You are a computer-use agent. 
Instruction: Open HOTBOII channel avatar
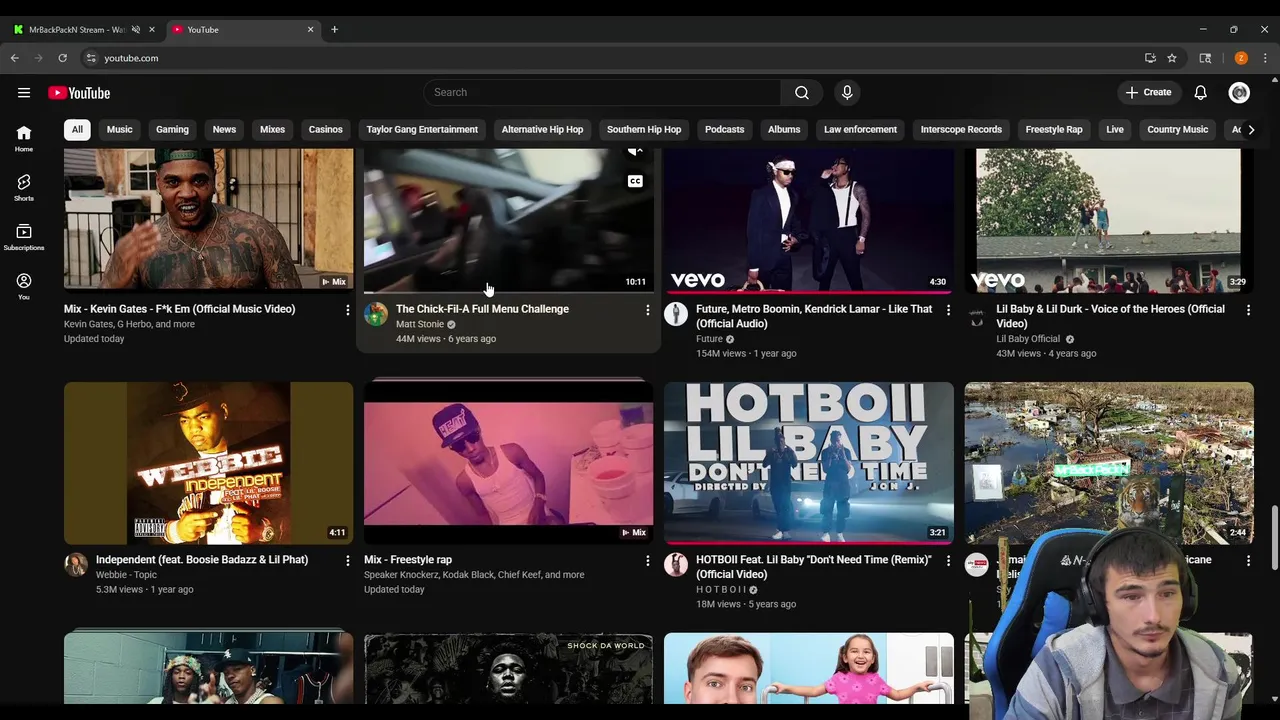point(676,565)
